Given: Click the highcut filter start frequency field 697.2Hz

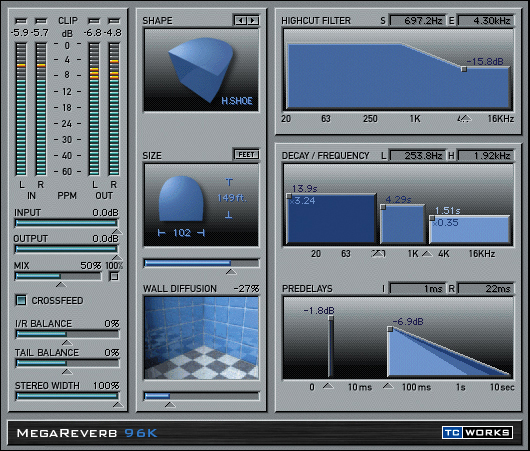Looking at the screenshot, I should (x=417, y=21).
